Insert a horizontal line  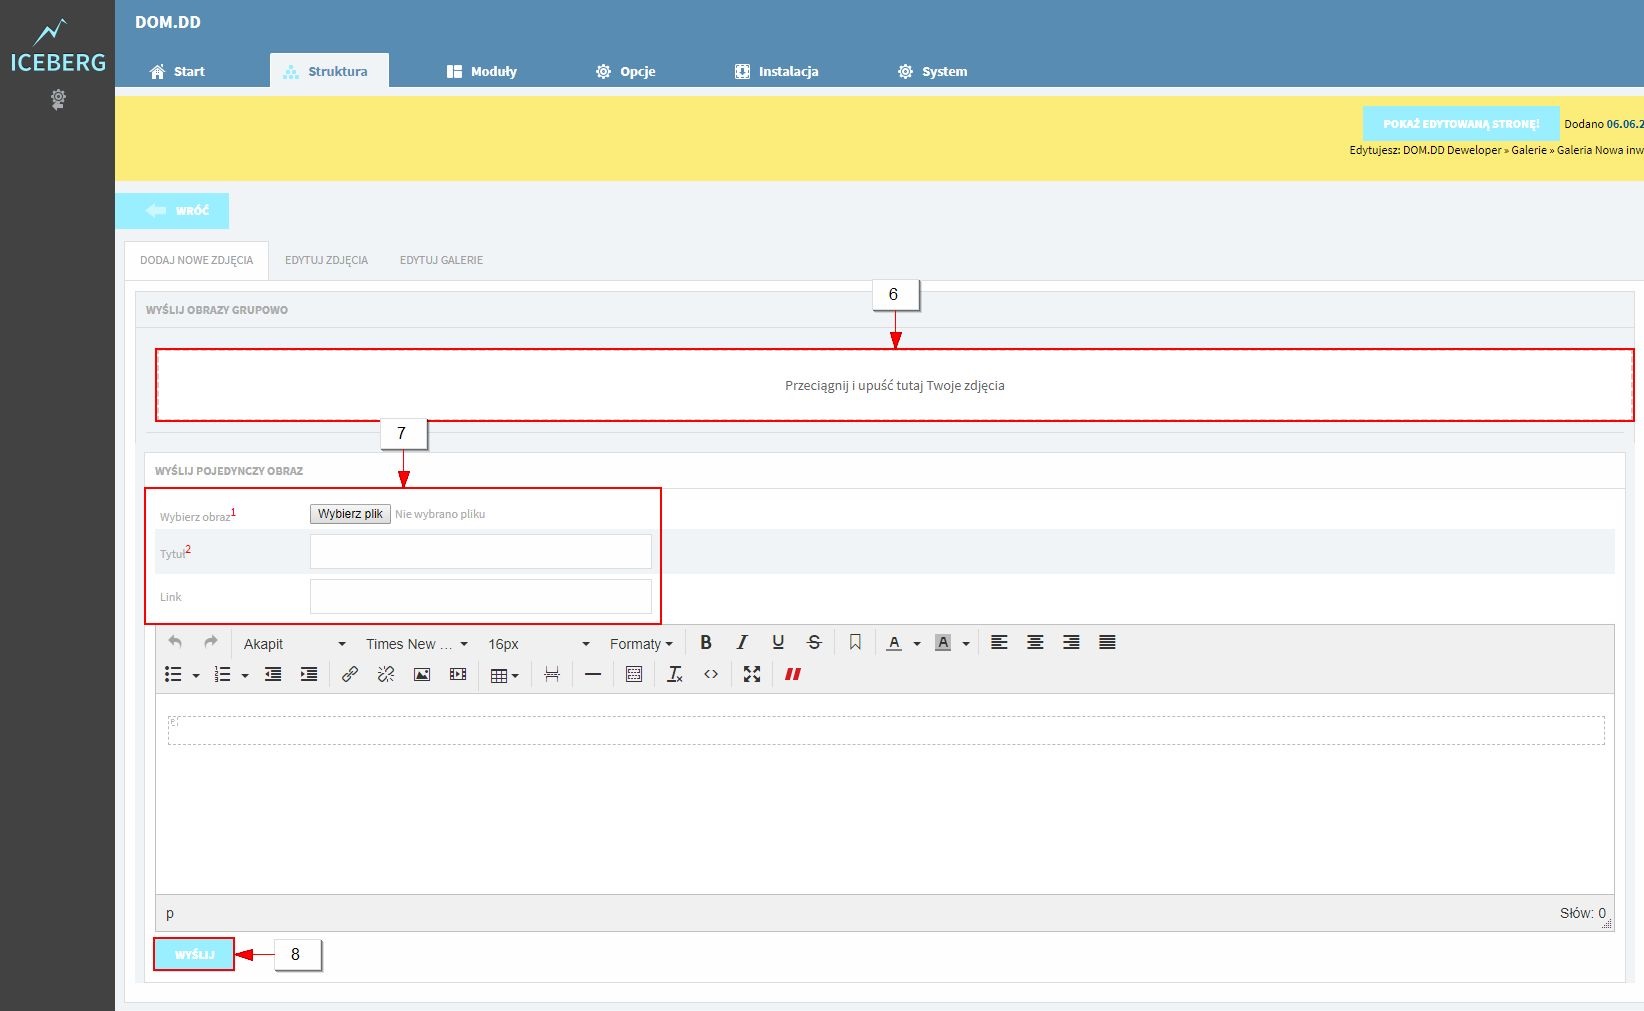tap(593, 675)
